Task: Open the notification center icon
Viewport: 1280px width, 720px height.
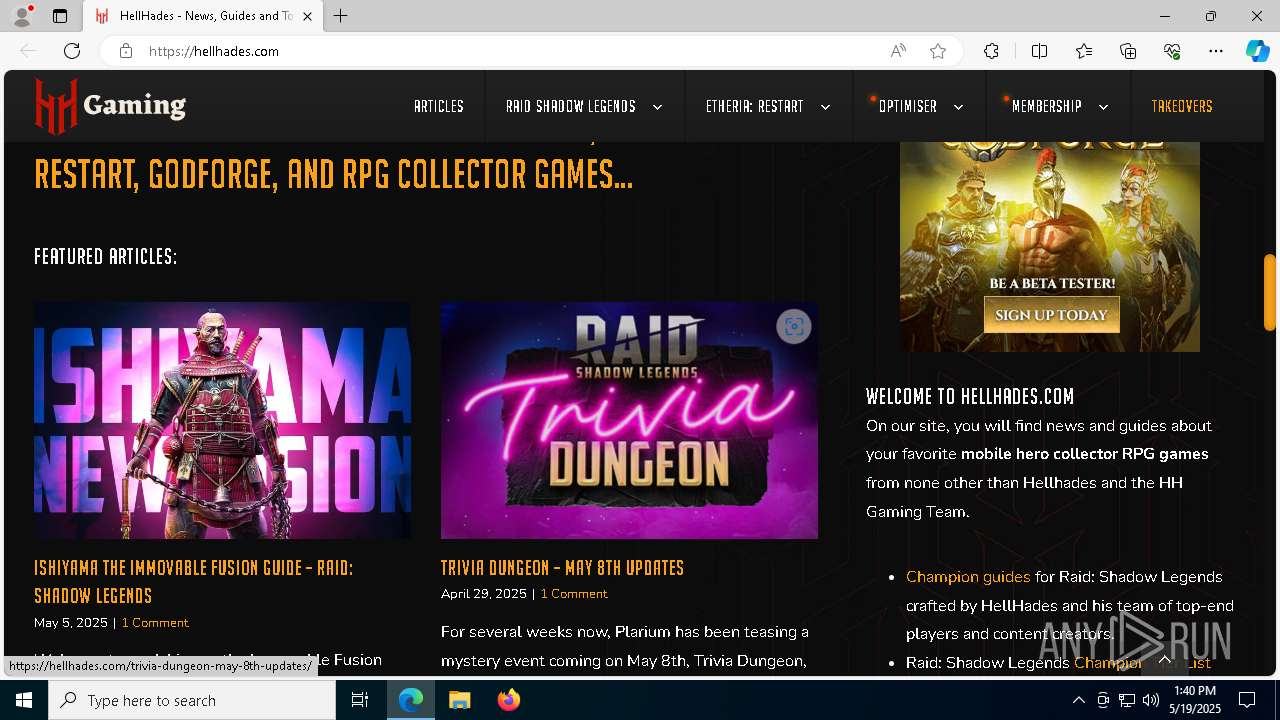Action: [x=1247, y=700]
